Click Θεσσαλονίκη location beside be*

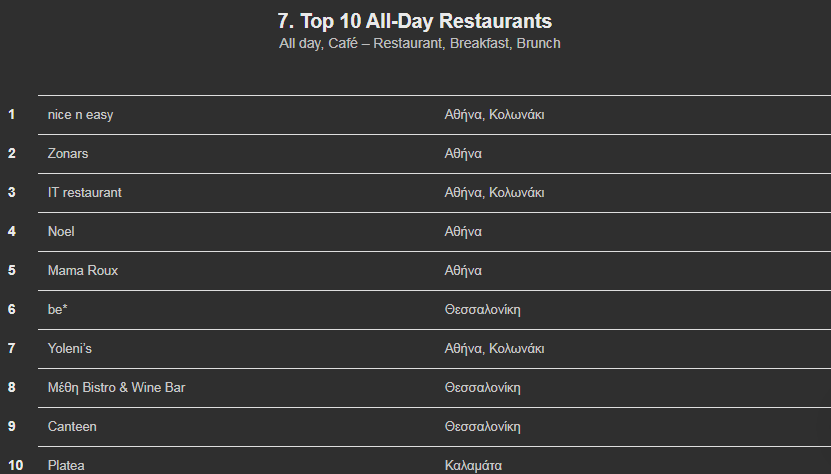pos(482,310)
